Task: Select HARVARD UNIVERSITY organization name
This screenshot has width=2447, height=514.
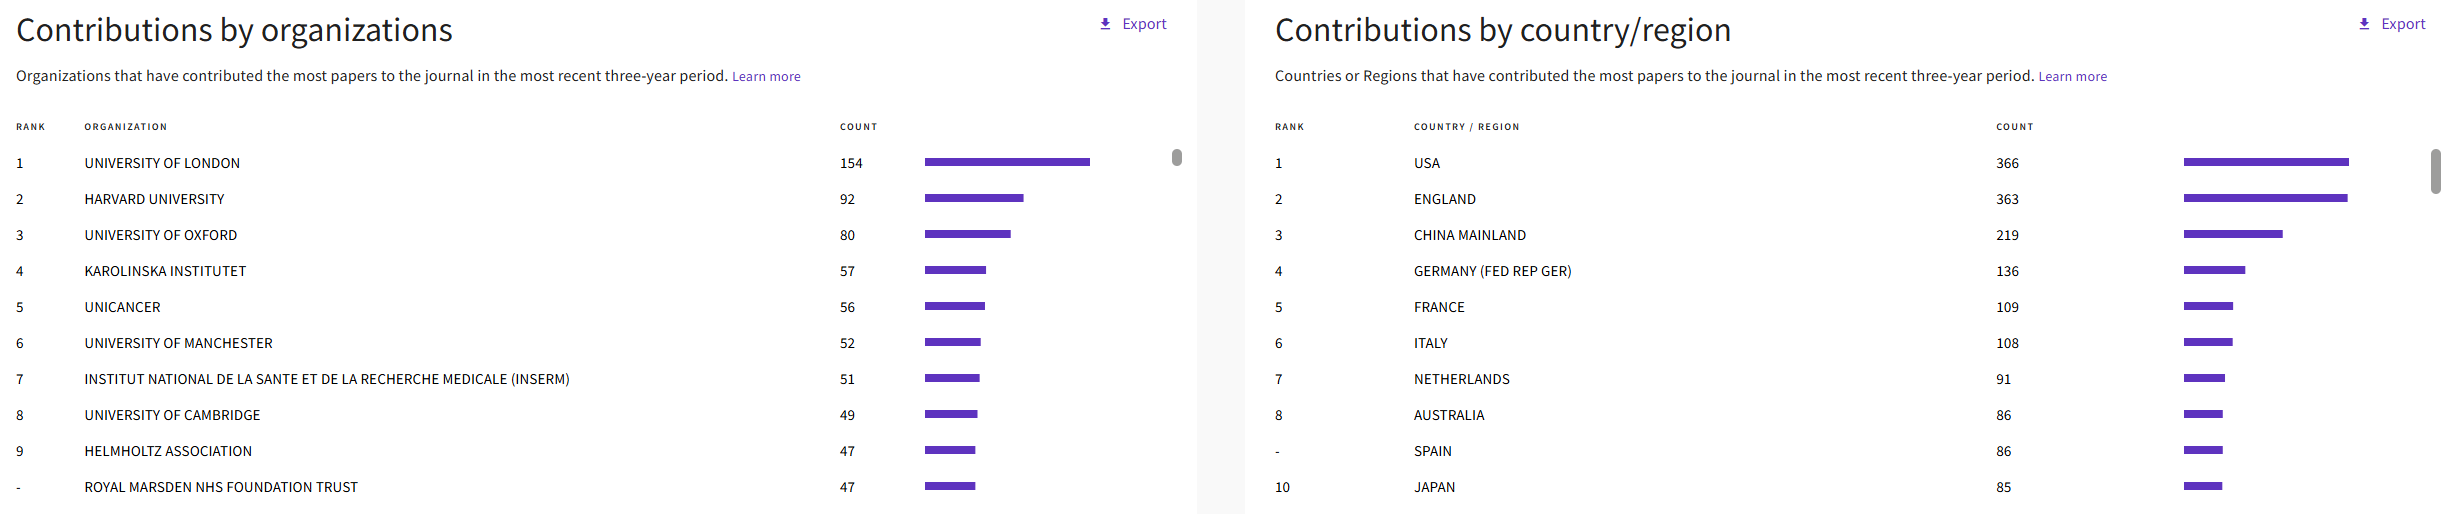Action: click(x=154, y=199)
